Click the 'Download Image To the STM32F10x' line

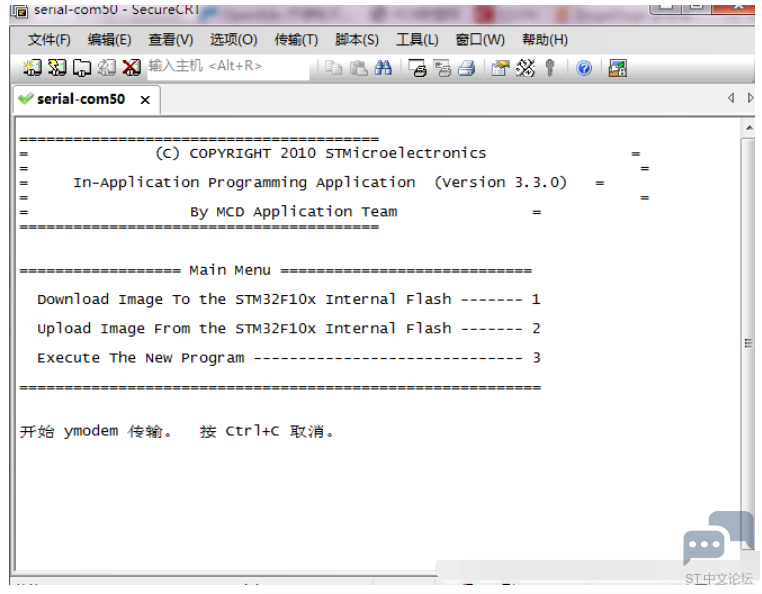289,299
